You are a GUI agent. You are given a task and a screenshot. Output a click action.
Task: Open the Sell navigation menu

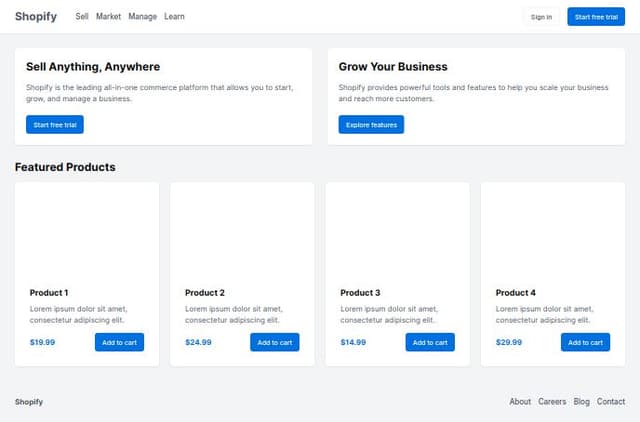coord(82,16)
